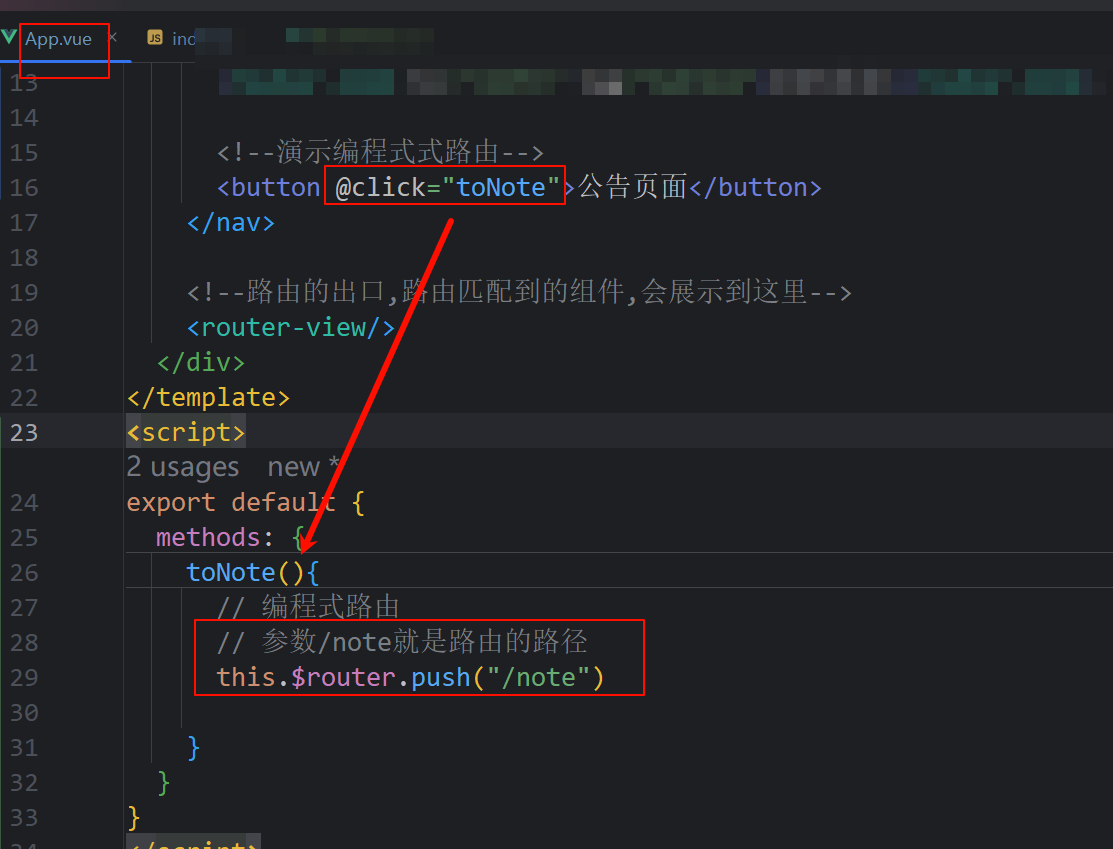Click the Vue icon on App.vue tab
1113x849 pixels.
[9, 36]
